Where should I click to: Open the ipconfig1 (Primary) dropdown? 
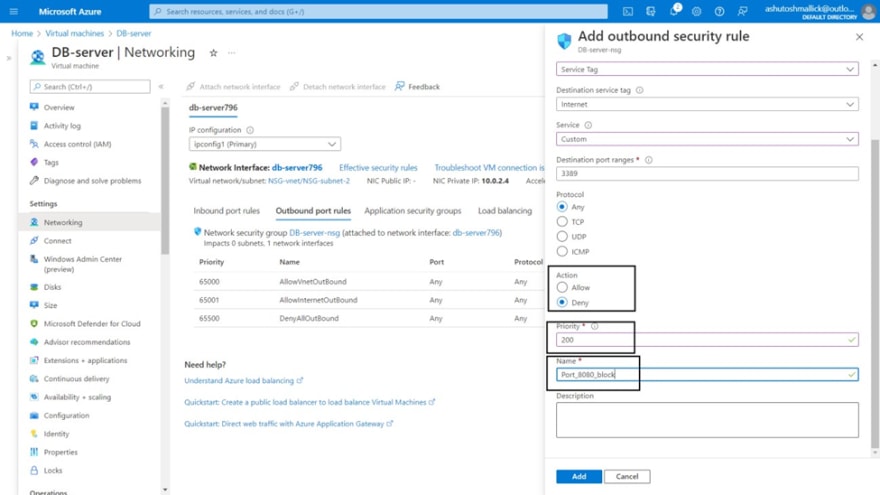(264, 144)
